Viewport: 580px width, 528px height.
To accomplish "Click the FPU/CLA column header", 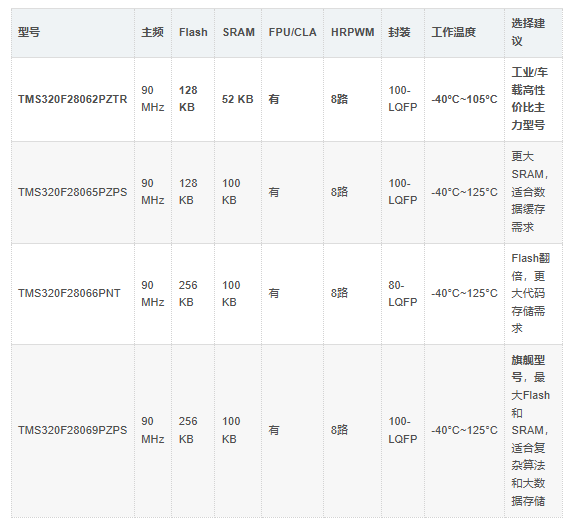I will click(293, 32).
